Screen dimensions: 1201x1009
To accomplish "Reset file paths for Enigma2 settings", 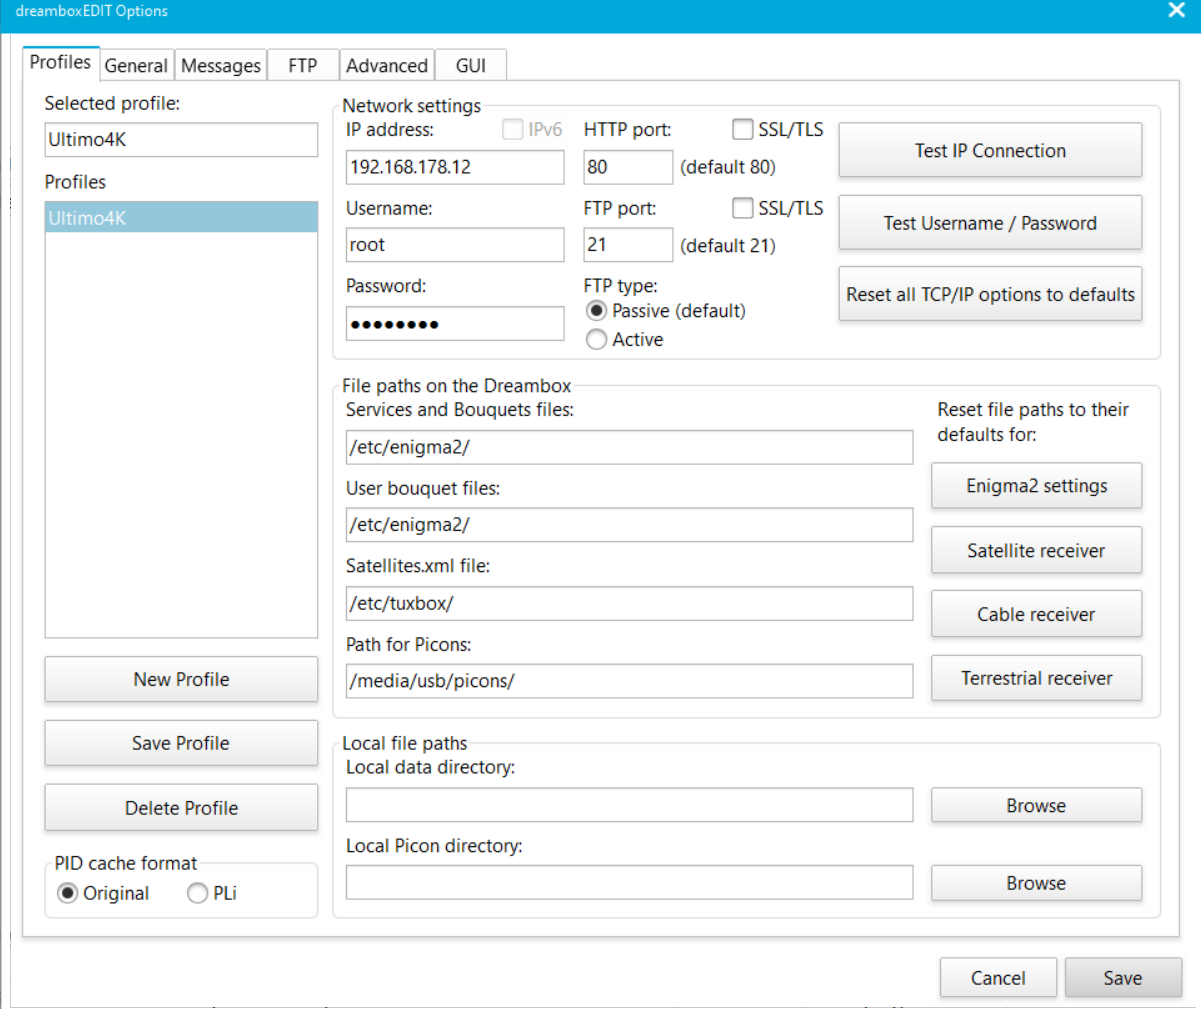I will [1036, 487].
